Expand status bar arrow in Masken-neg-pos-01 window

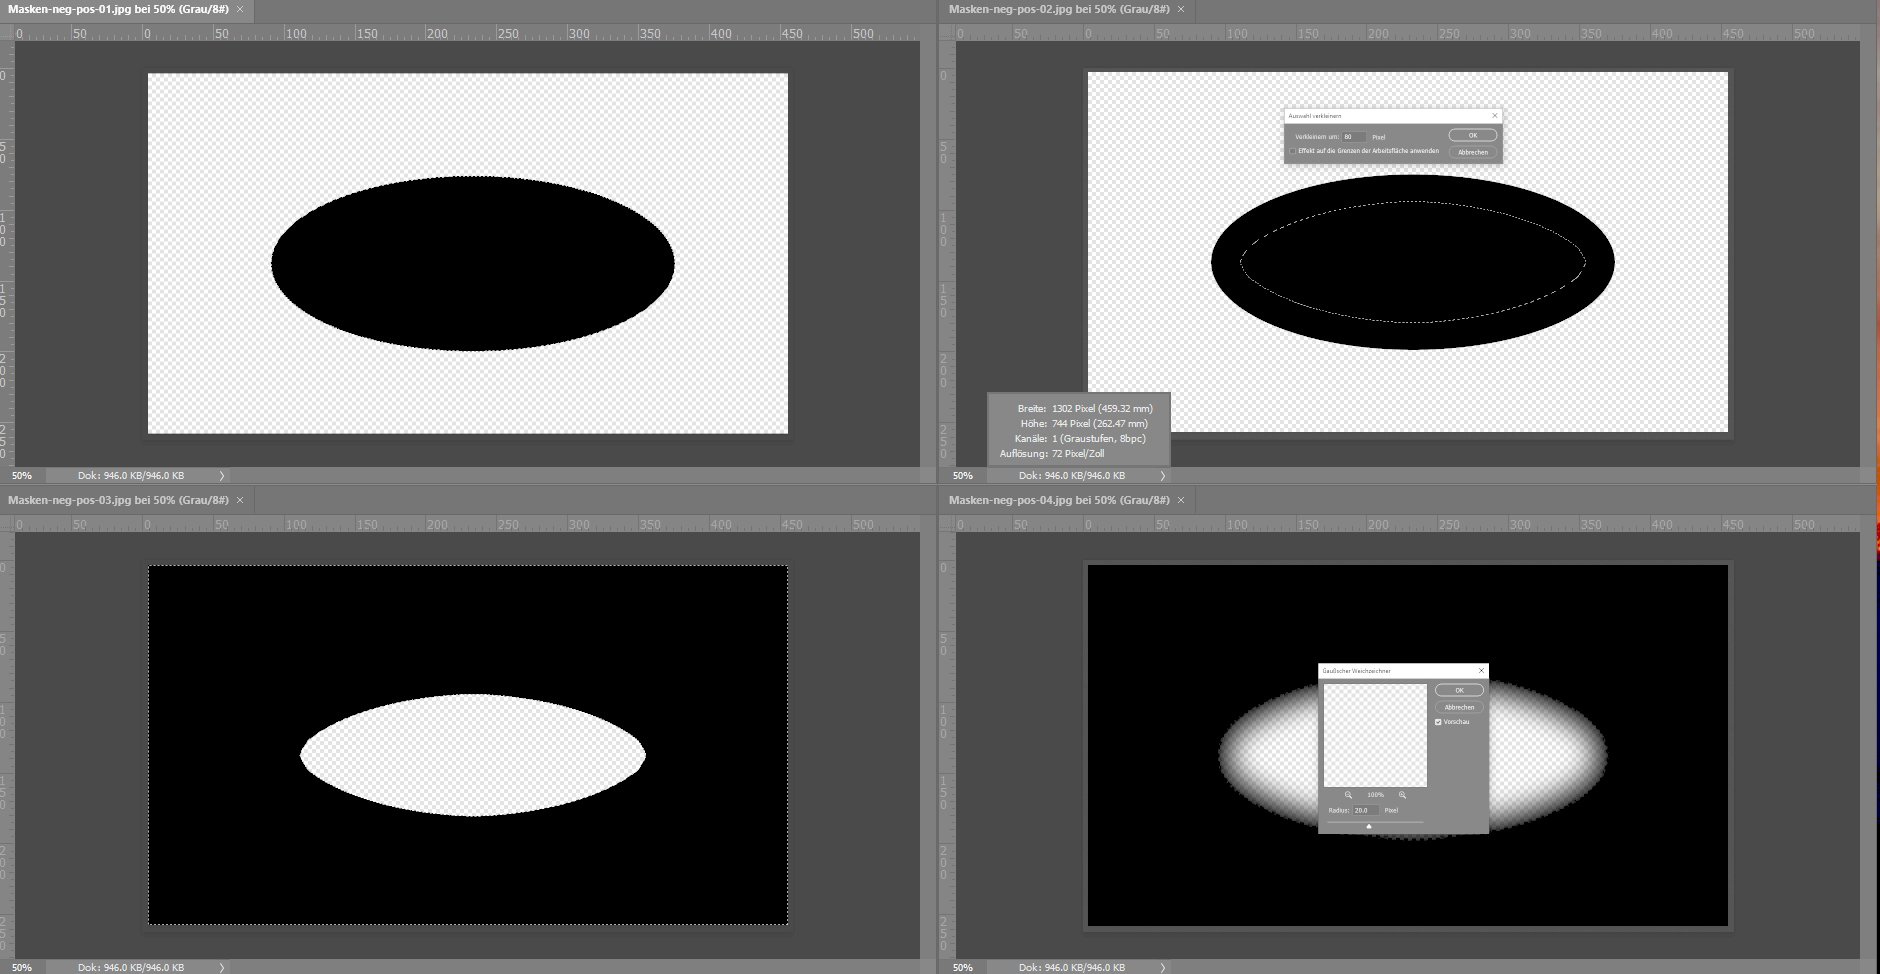[221, 476]
